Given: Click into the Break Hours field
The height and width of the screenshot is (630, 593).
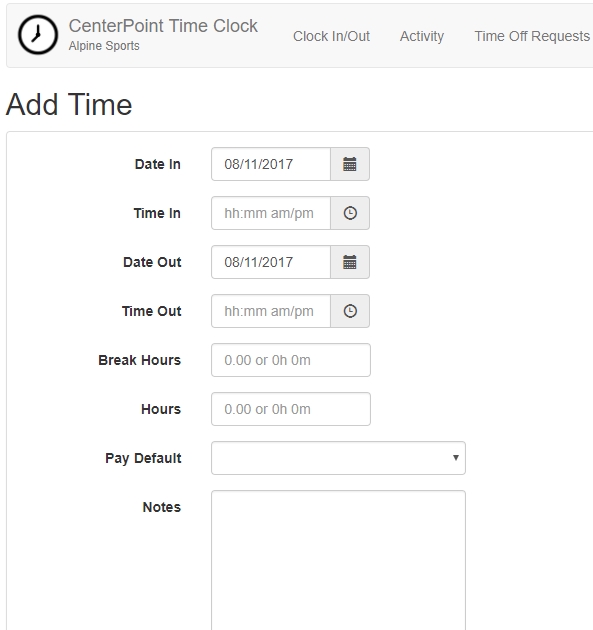Looking at the screenshot, I should coord(291,360).
